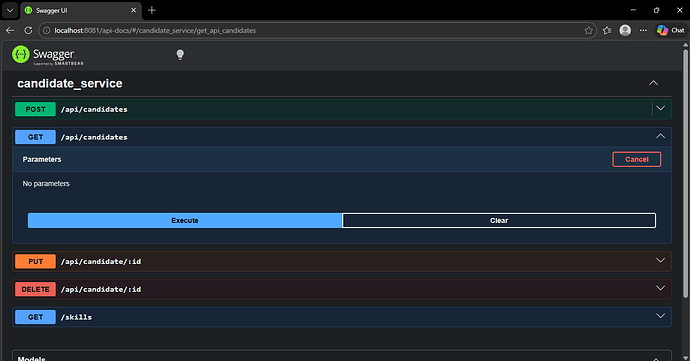Open the tab search dropdown in the title bar
This screenshot has height=361, width=690.
tap(10, 10)
